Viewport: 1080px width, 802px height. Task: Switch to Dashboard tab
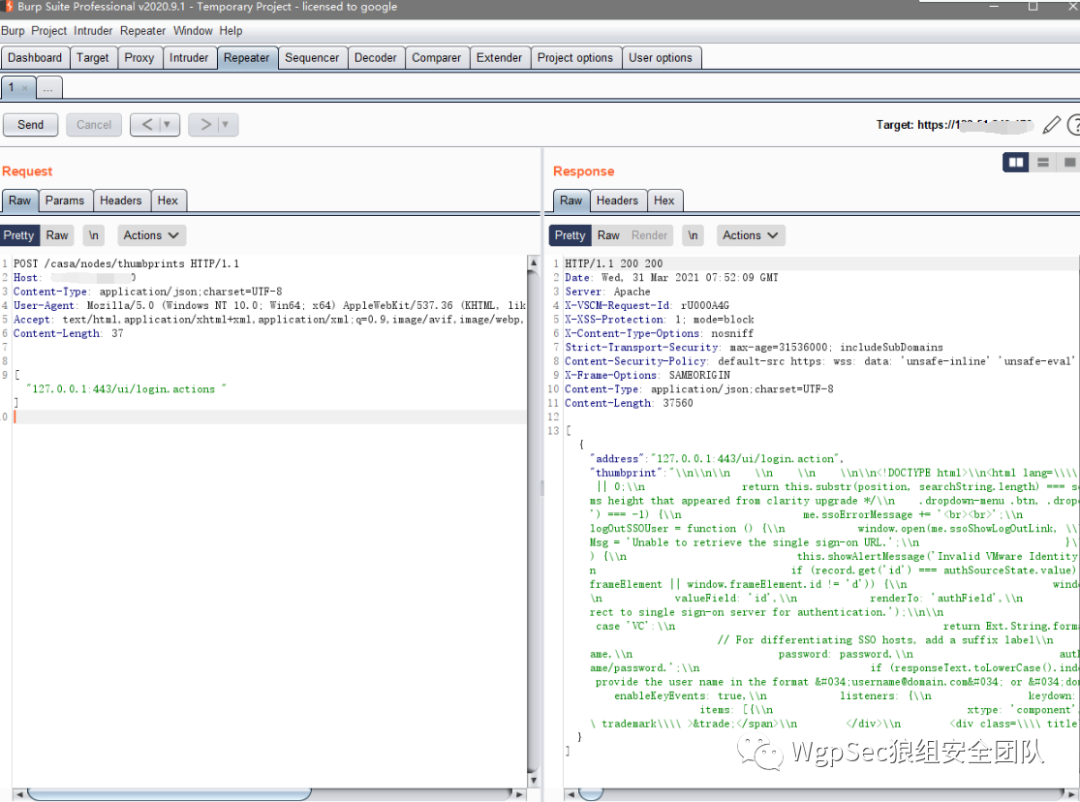coord(35,58)
